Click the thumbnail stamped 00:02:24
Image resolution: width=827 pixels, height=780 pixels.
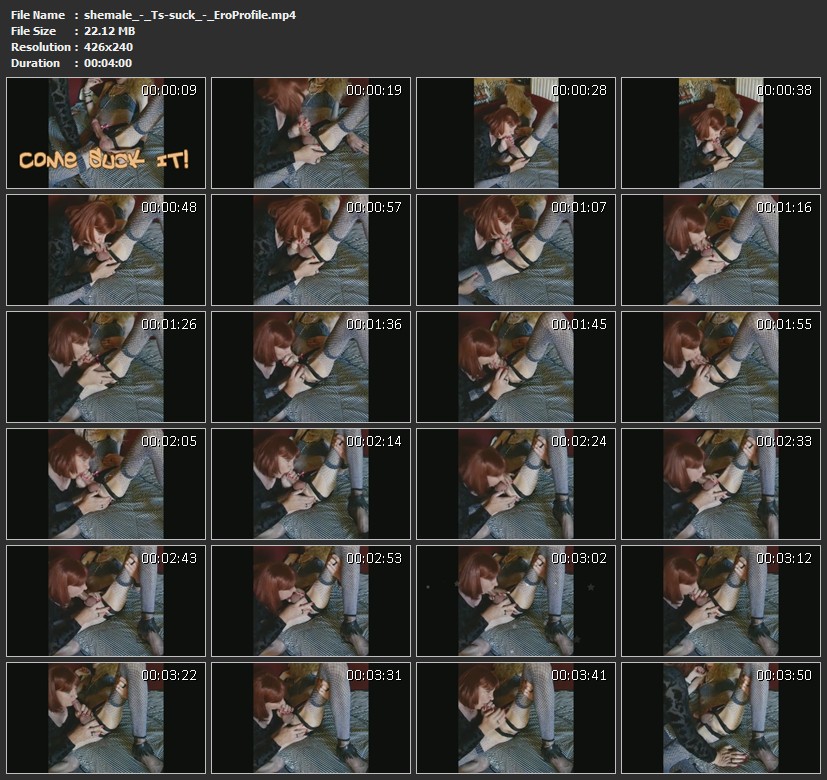pyautogui.click(x=516, y=484)
